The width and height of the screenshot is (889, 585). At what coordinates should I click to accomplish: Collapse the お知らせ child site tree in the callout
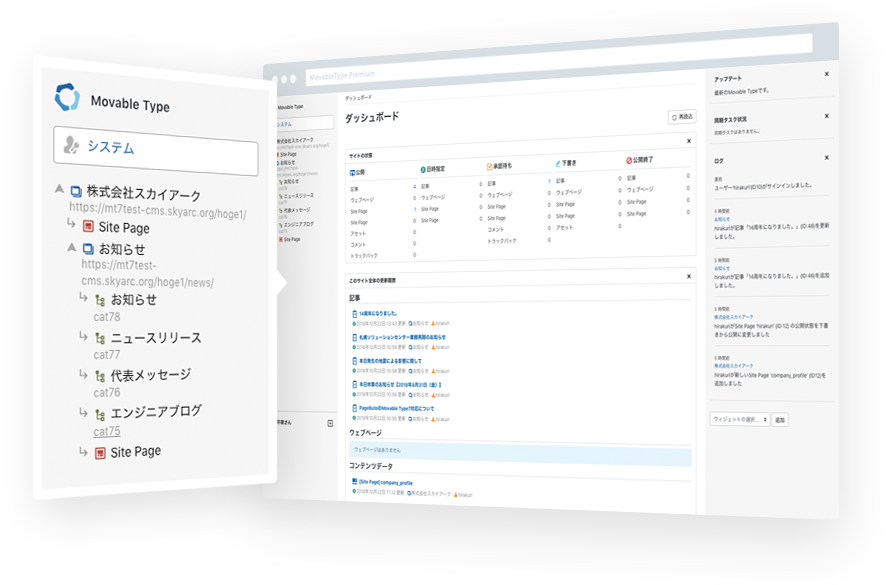click(71, 247)
